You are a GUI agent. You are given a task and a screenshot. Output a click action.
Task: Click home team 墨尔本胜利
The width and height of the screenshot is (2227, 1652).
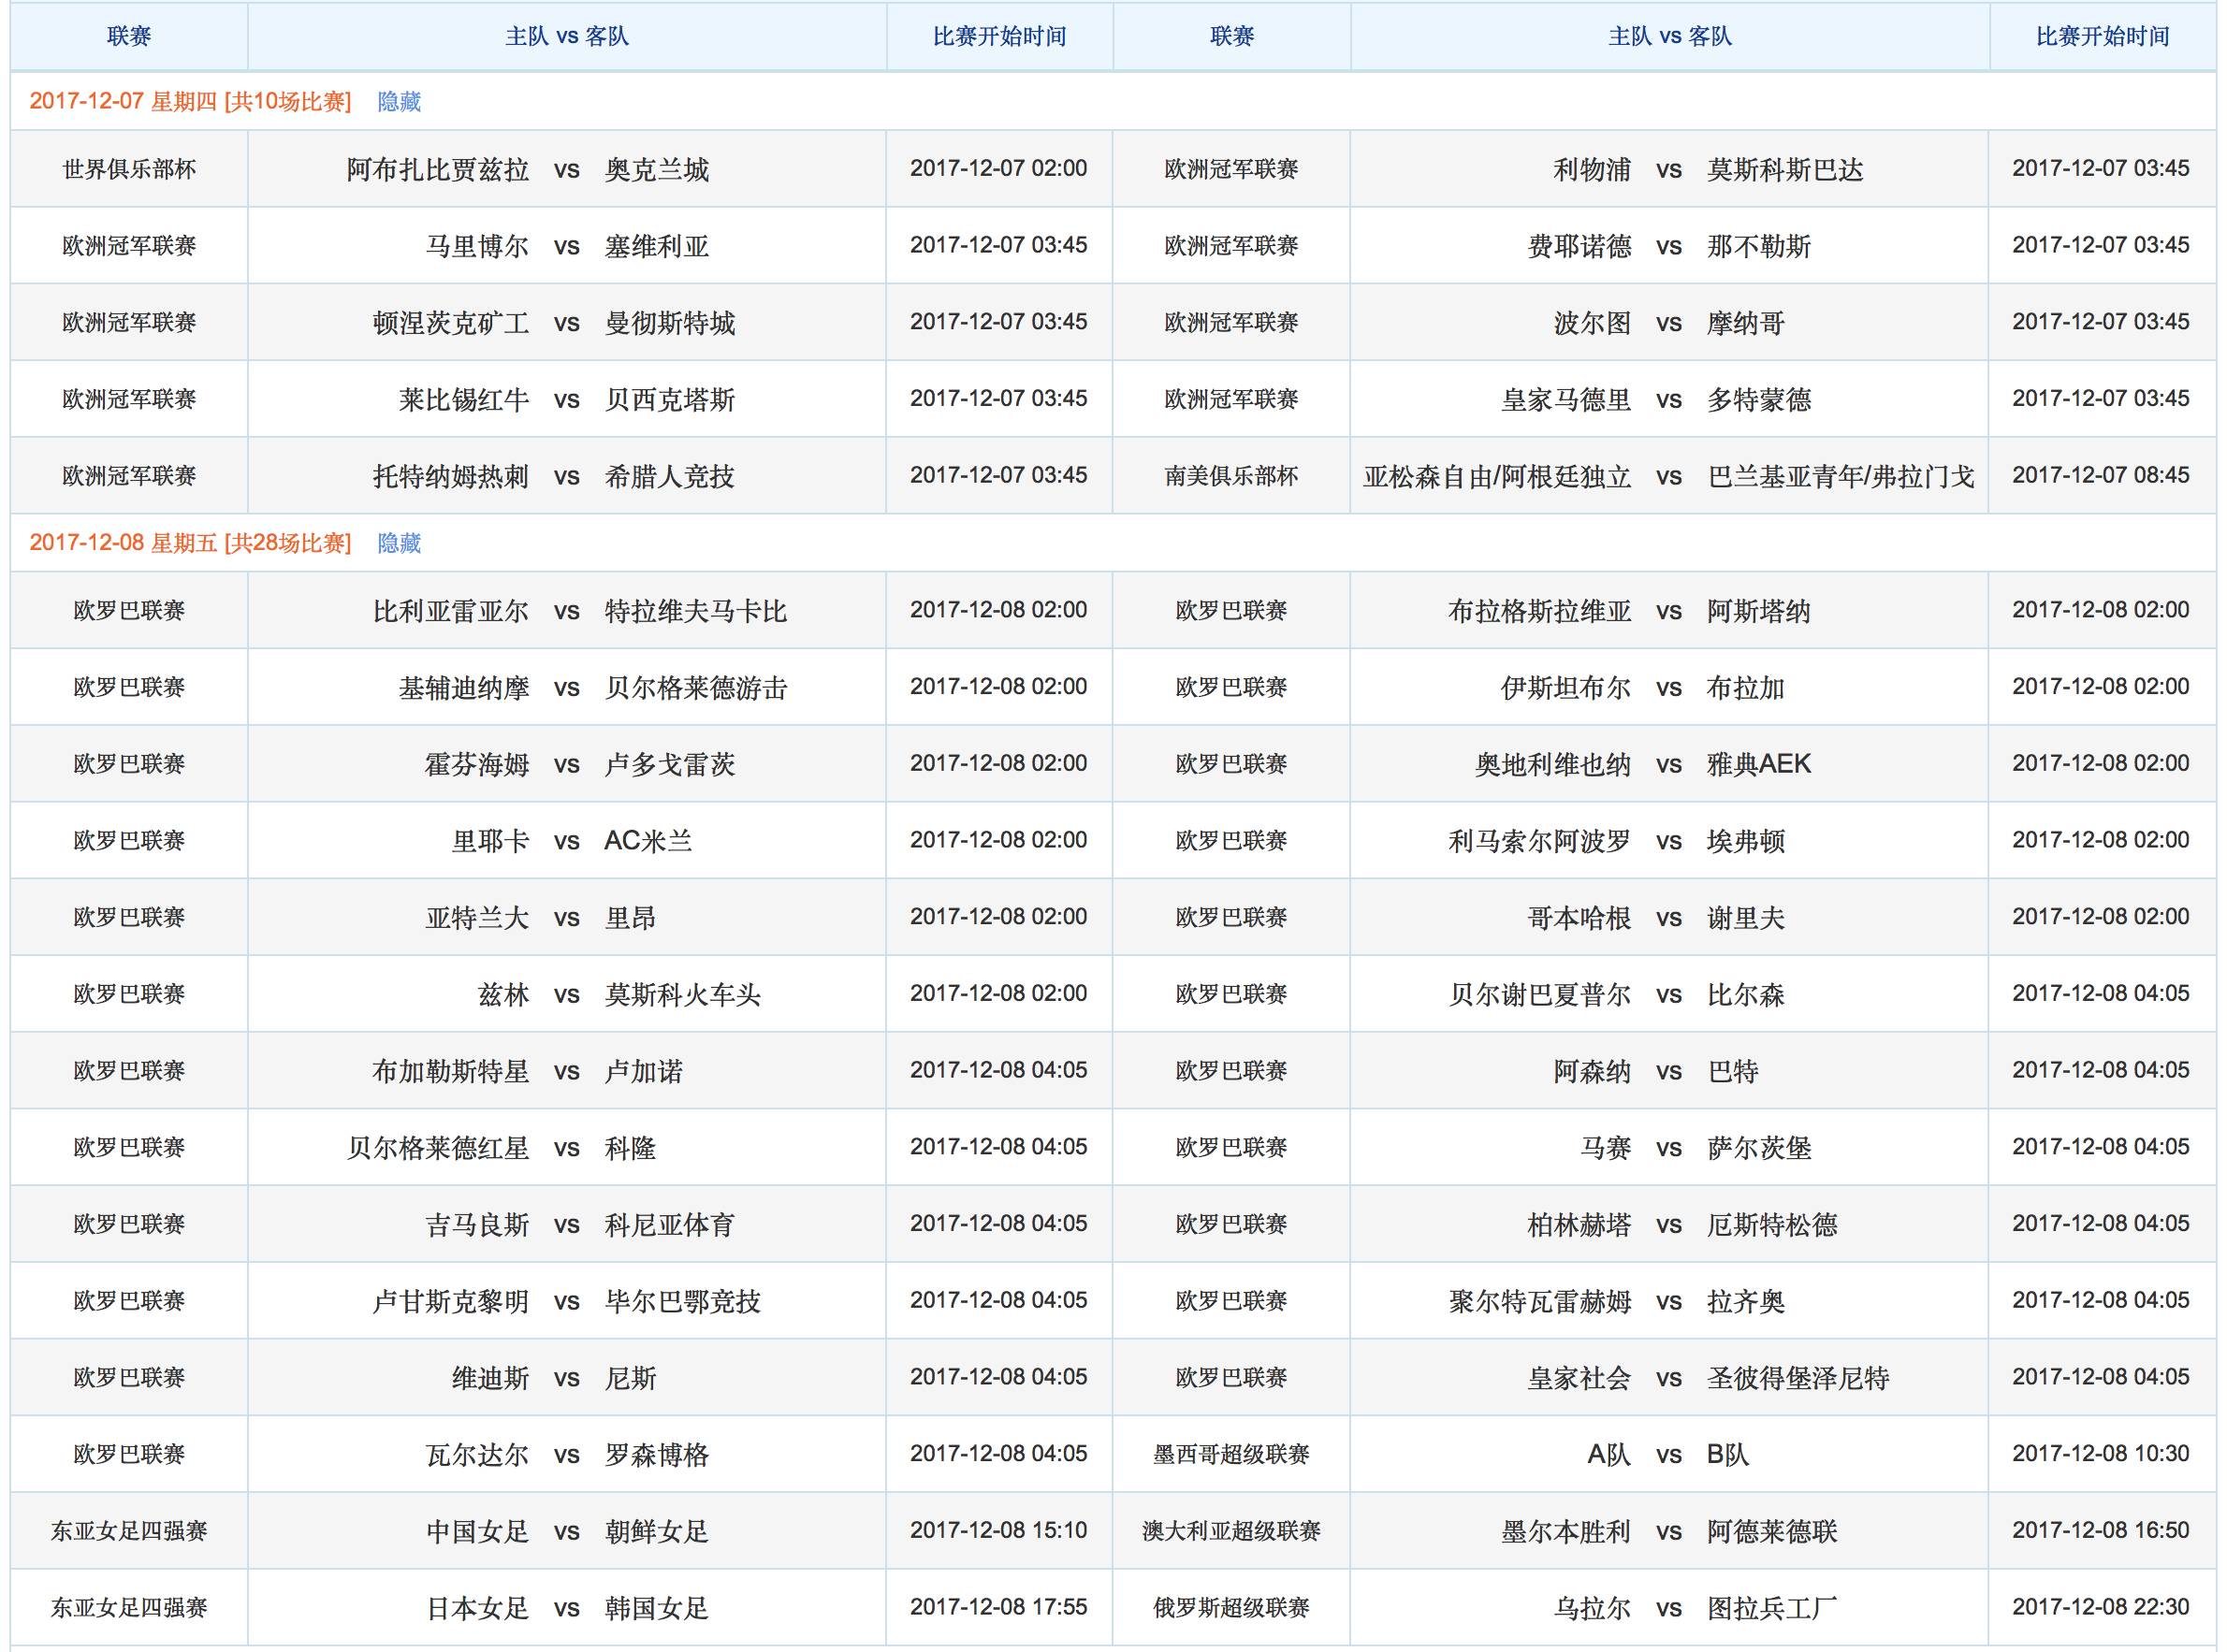coord(1566,1532)
